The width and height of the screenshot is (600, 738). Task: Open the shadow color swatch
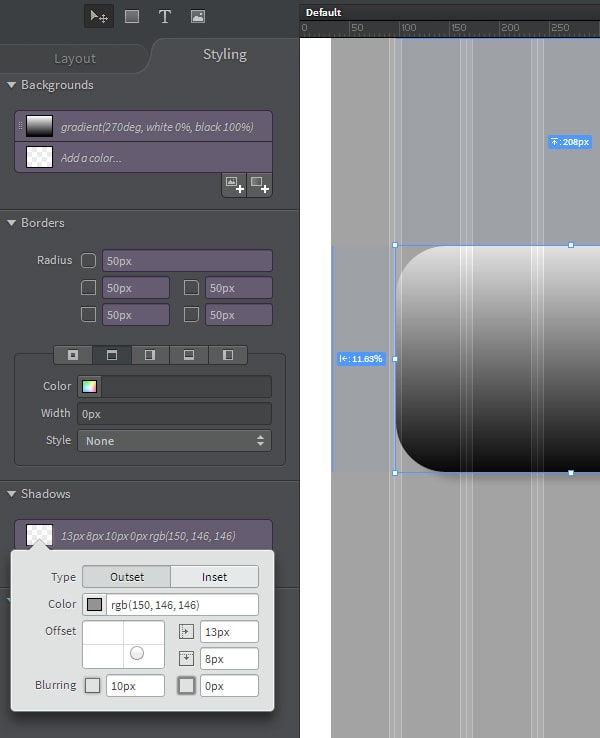coord(95,604)
